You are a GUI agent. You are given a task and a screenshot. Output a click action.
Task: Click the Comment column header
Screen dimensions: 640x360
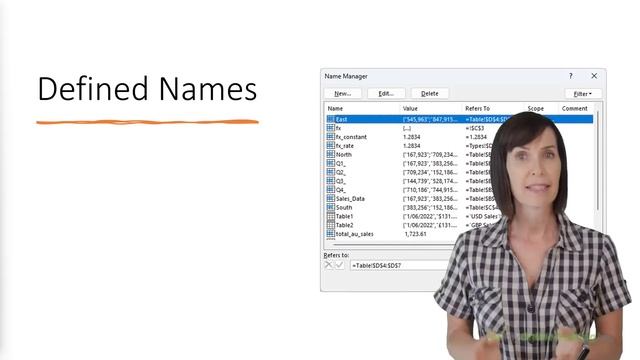coord(575,109)
